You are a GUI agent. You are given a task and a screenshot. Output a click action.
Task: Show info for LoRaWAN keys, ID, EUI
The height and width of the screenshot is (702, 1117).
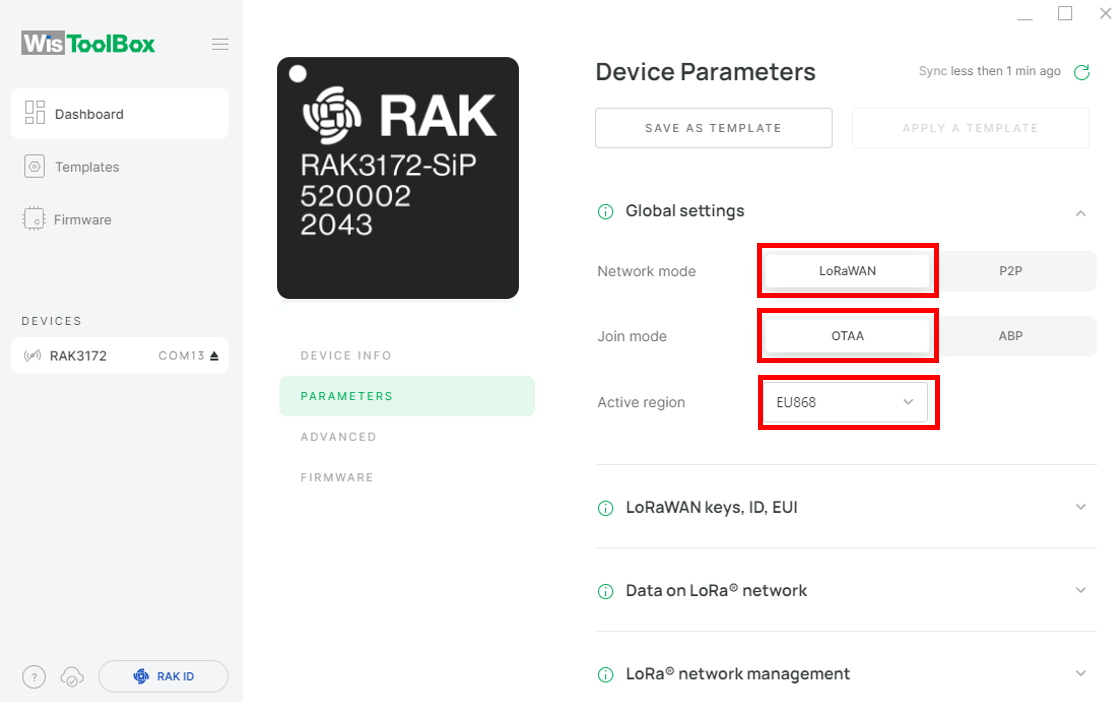pyautogui.click(x=606, y=508)
